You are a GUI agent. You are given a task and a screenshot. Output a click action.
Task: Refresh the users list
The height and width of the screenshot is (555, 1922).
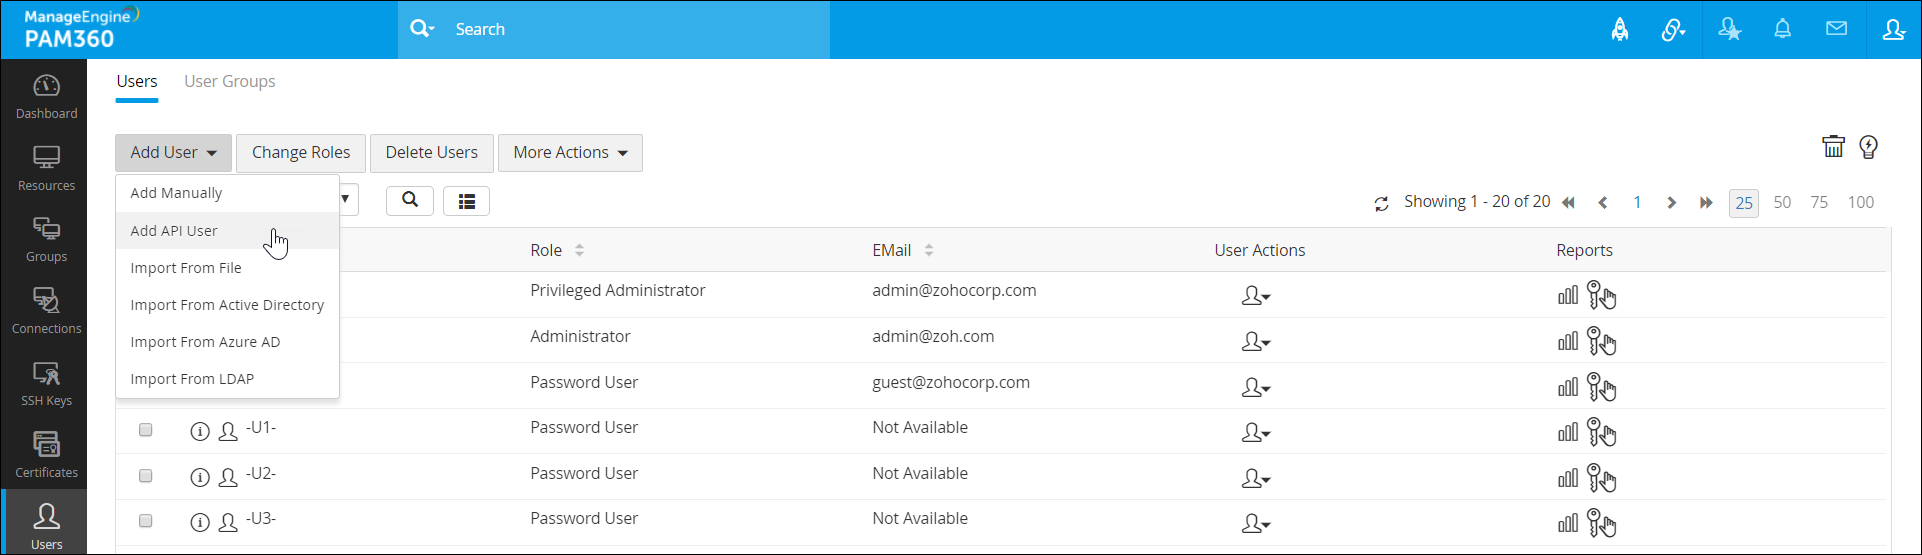(x=1381, y=203)
